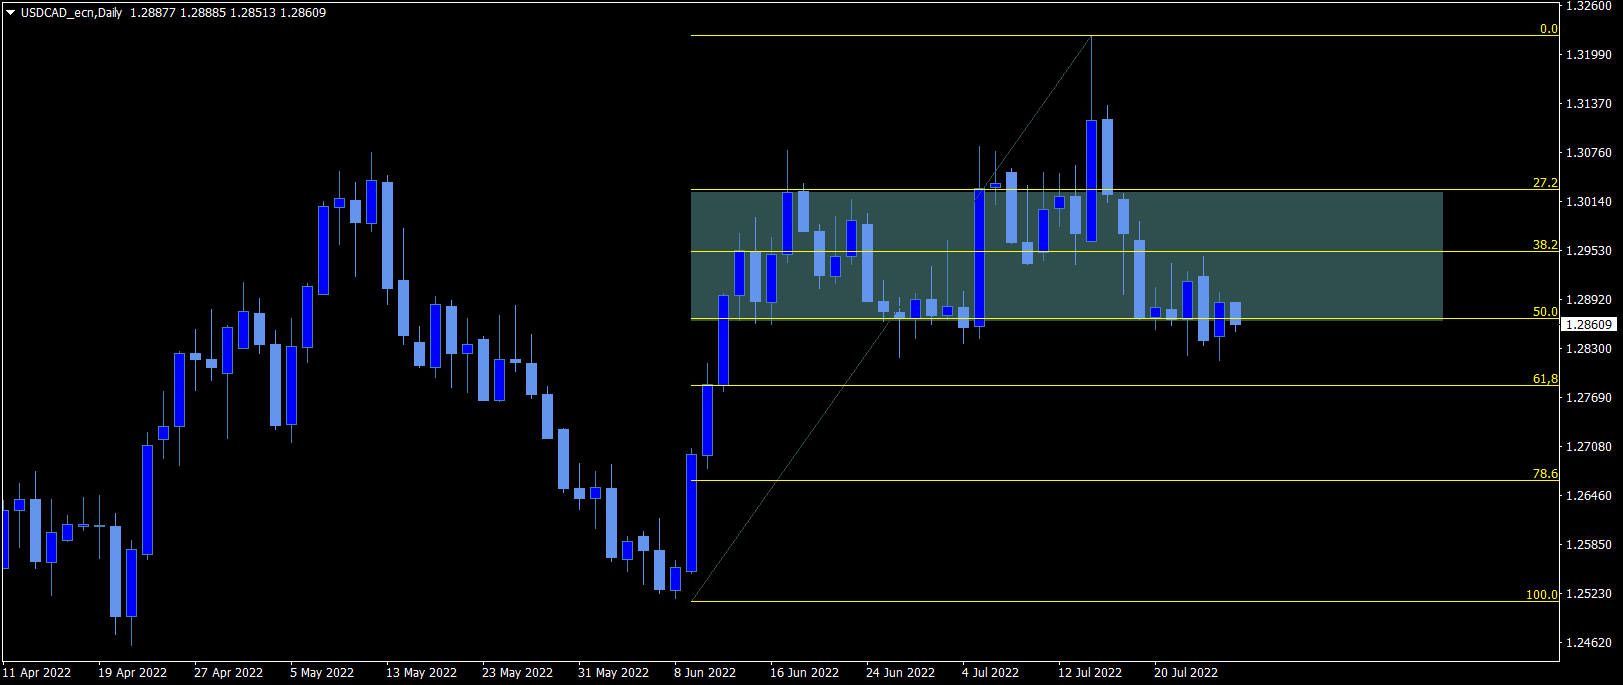Screen dimensions: 1623x685
Task: Click the 4 Jul 2022 date label
Action: pyautogui.click(x=990, y=673)
